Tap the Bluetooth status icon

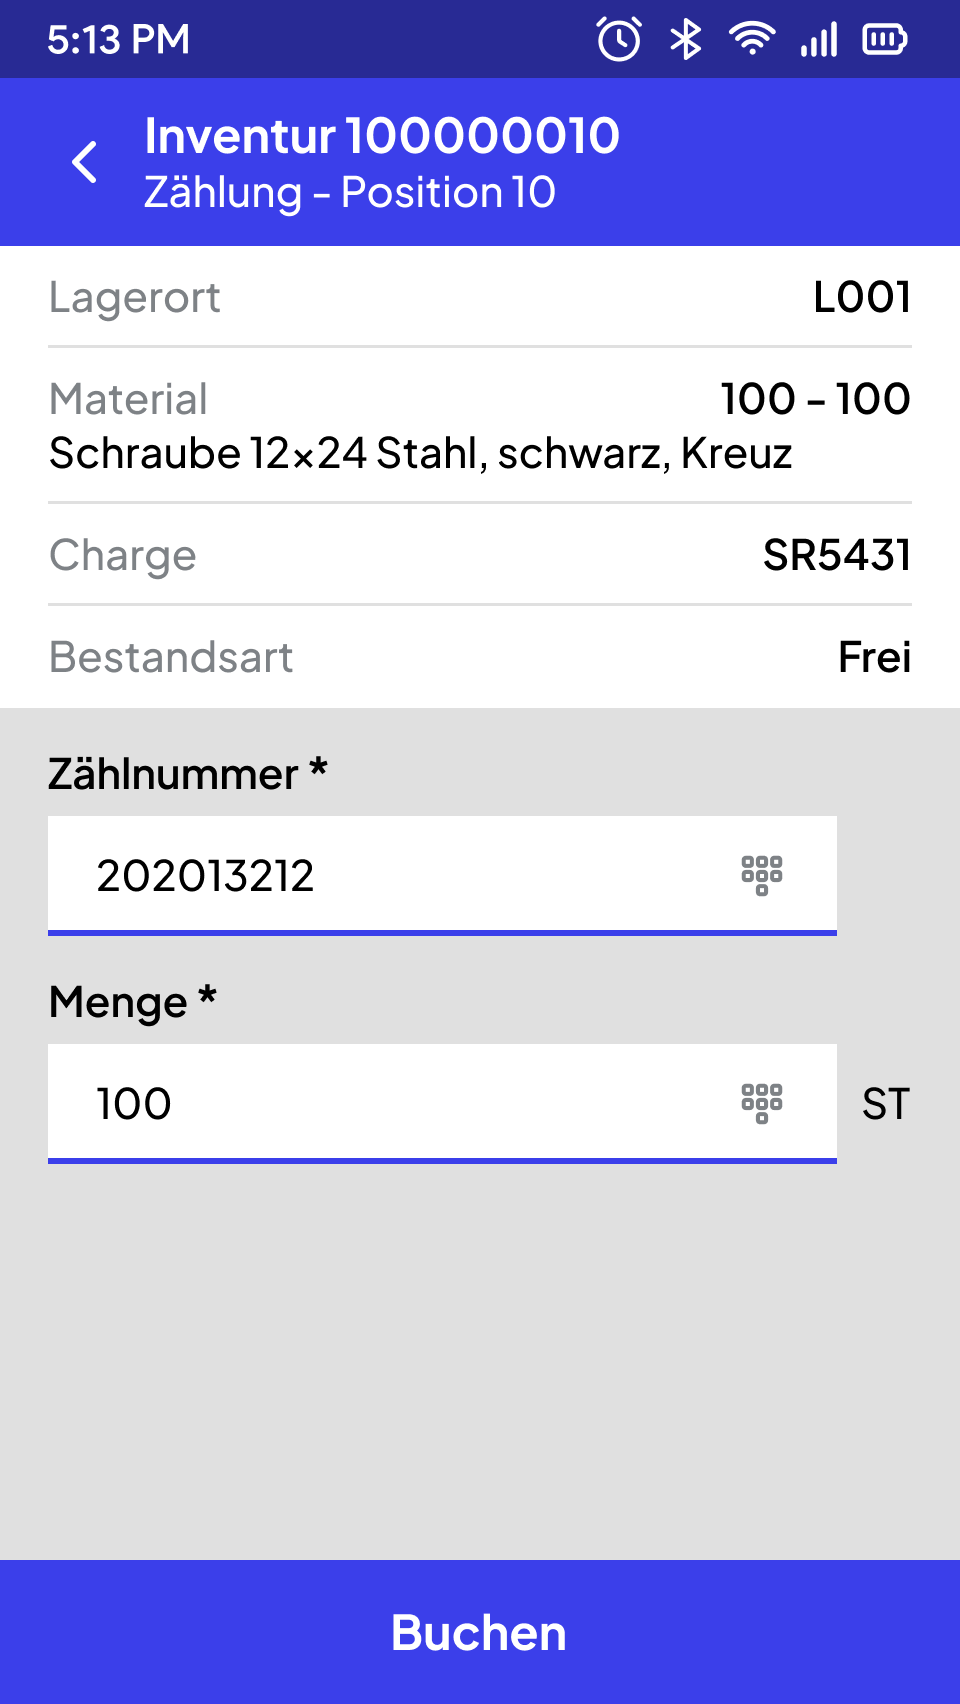pos(686,40)
